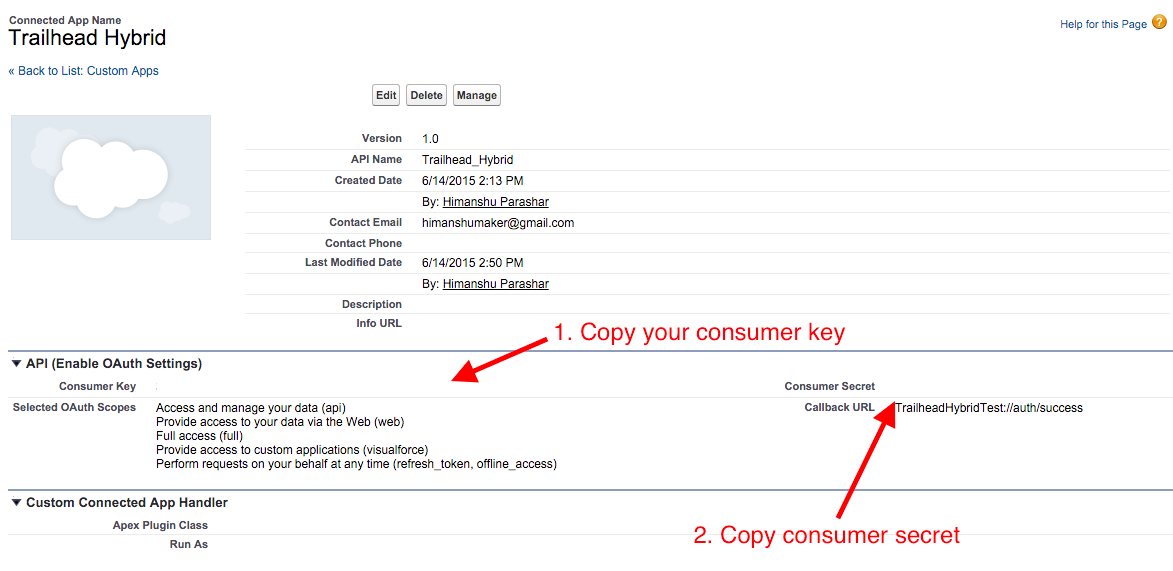Click the Apex Plugin Class label

pos(160,525)
